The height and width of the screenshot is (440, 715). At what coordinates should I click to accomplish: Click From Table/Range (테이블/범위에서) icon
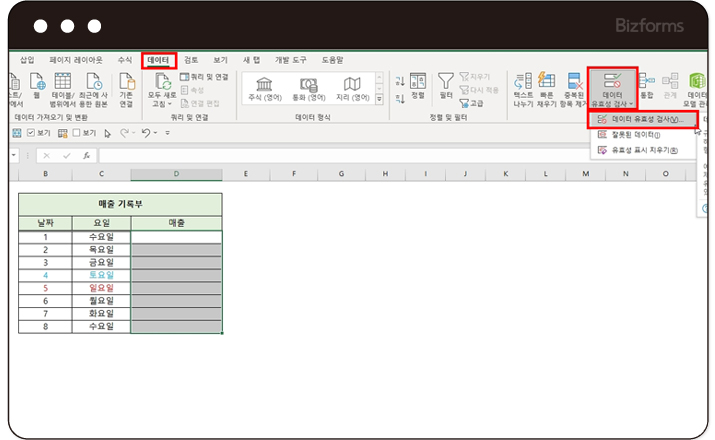[63, 86]
